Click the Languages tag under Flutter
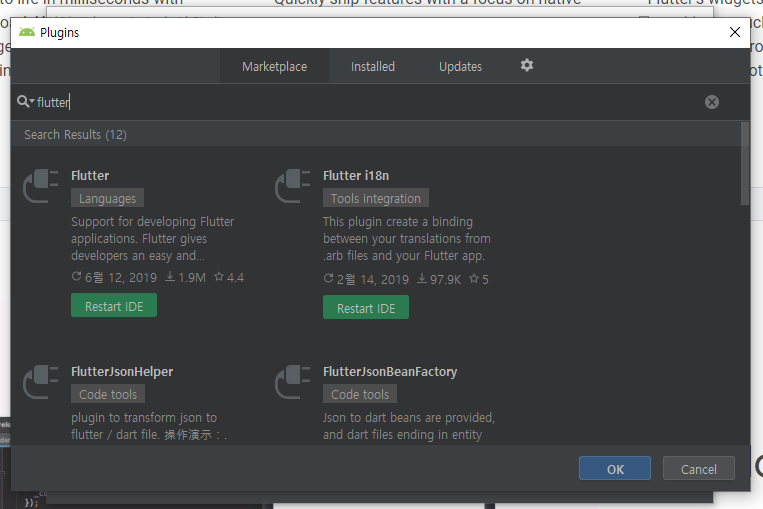This screenshot has width=763, height=509. (108, 198)
